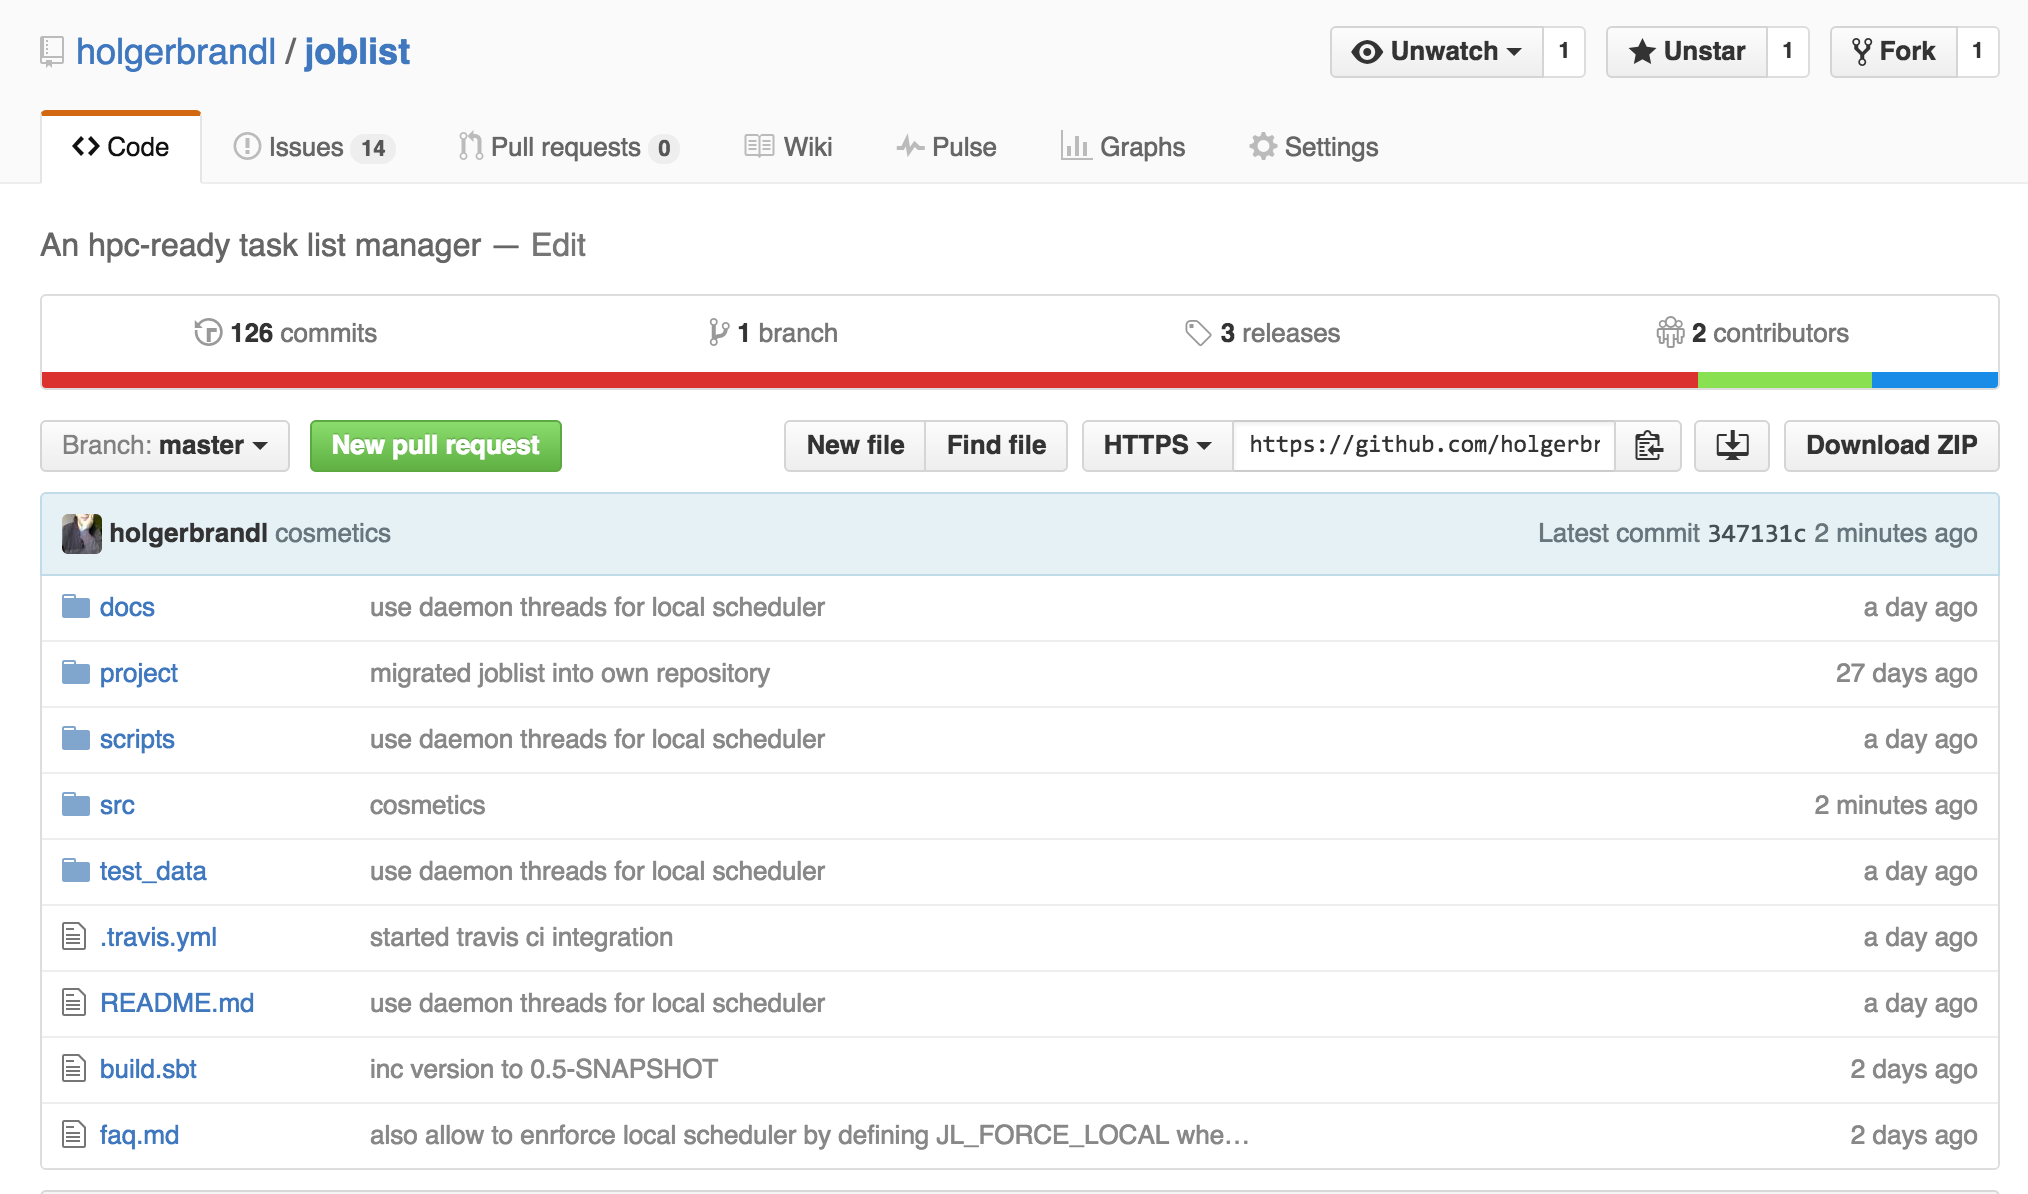The image size is (2028, 1194).
Task: Open the project folder icon
Action: tap(76, 673)
